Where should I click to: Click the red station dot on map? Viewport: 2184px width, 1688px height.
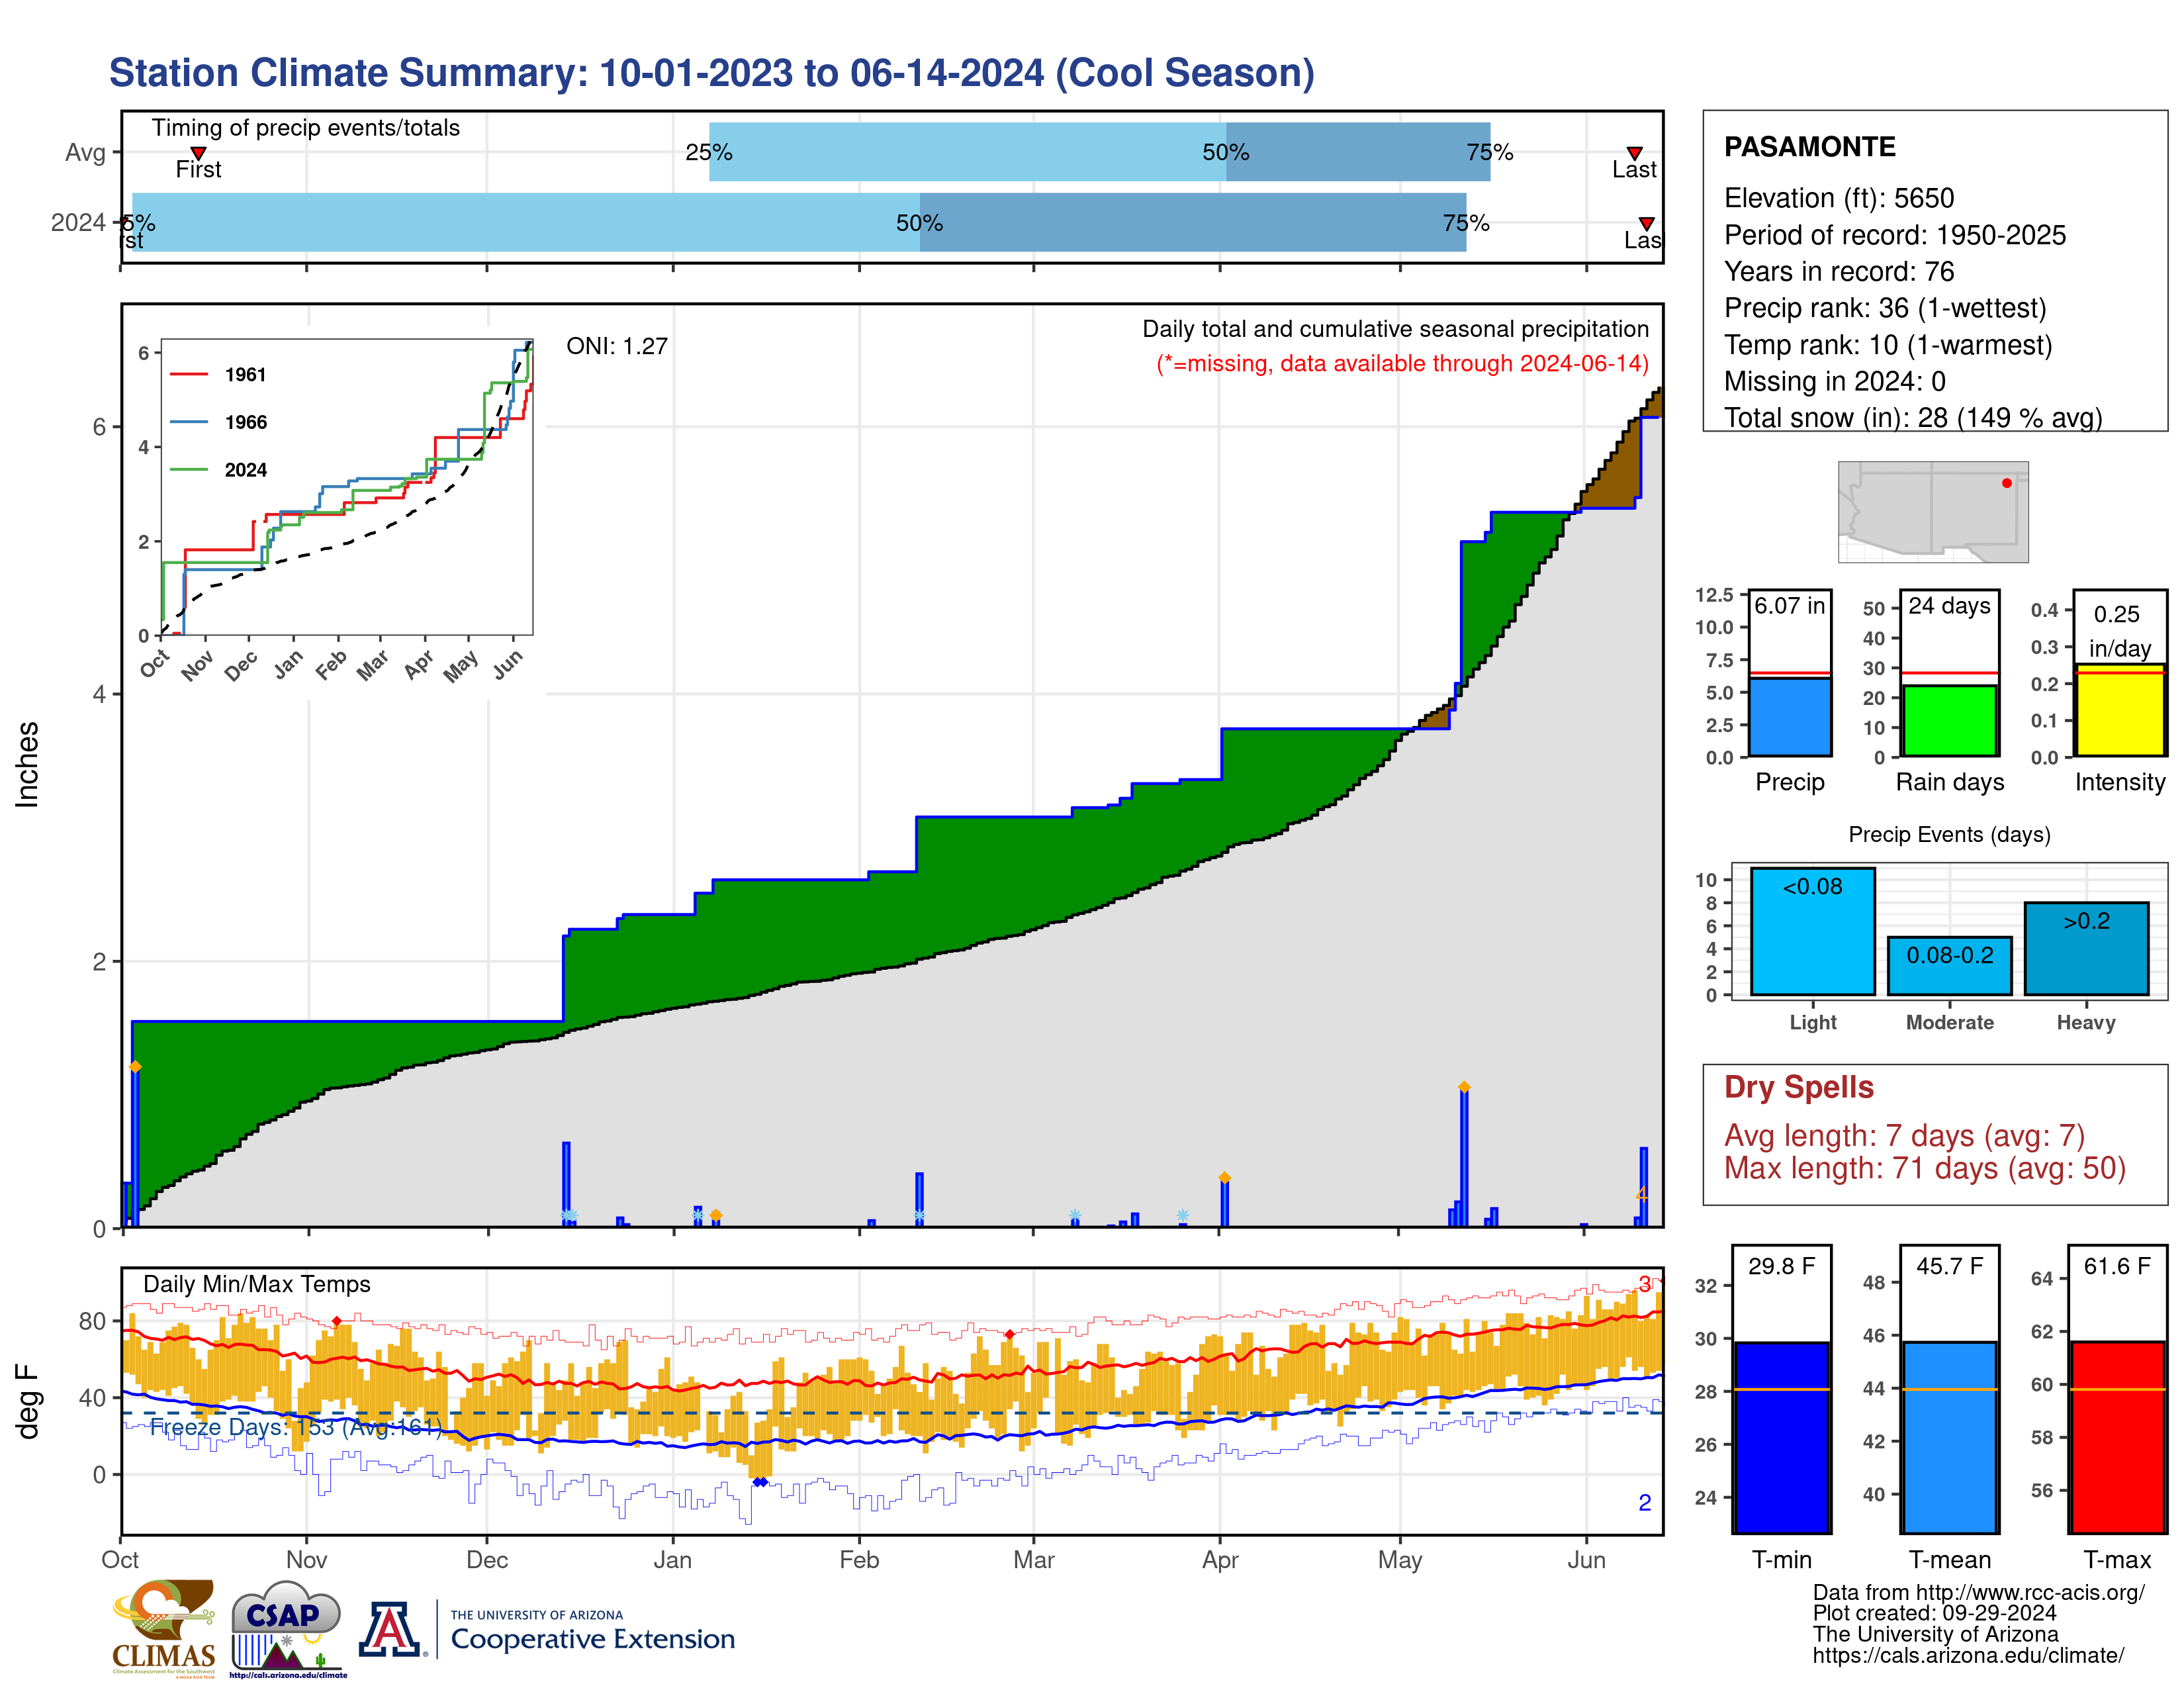[x=2006, y=483]
